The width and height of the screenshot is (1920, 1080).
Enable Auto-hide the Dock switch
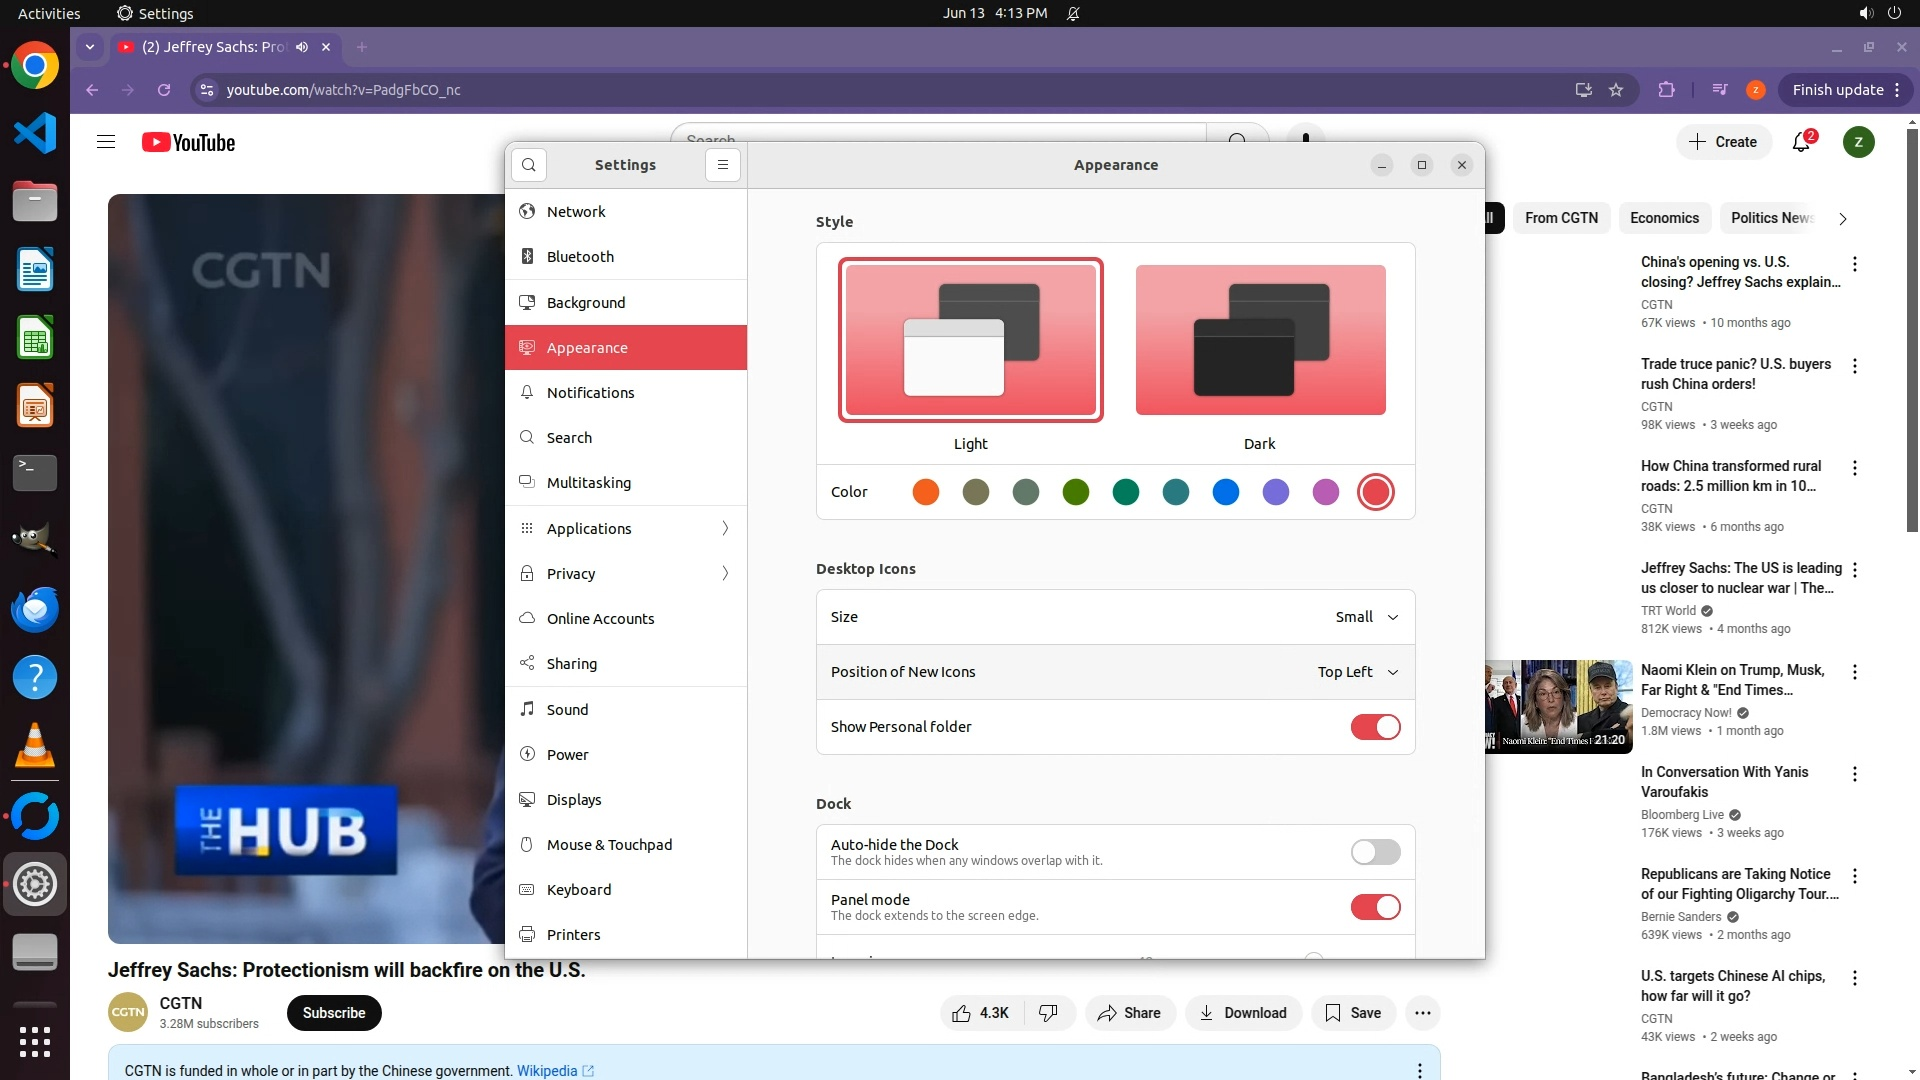tap(1375, 852)
